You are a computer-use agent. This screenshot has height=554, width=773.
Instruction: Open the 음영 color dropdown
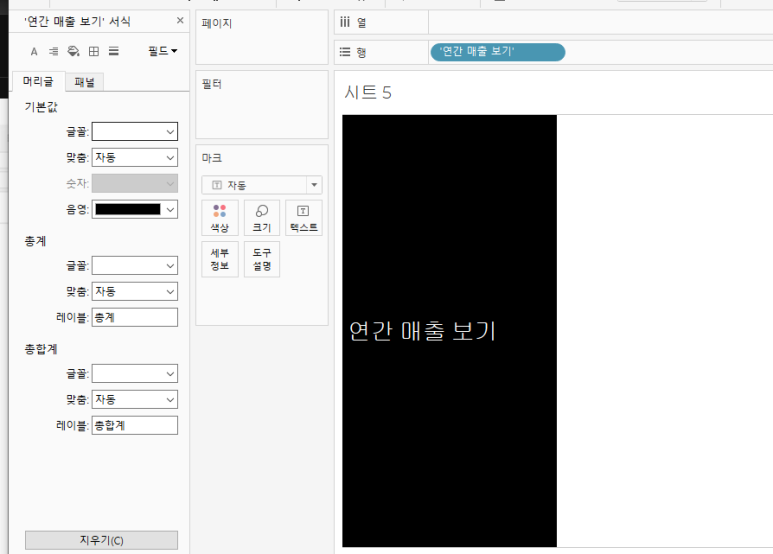click(135, 209)
